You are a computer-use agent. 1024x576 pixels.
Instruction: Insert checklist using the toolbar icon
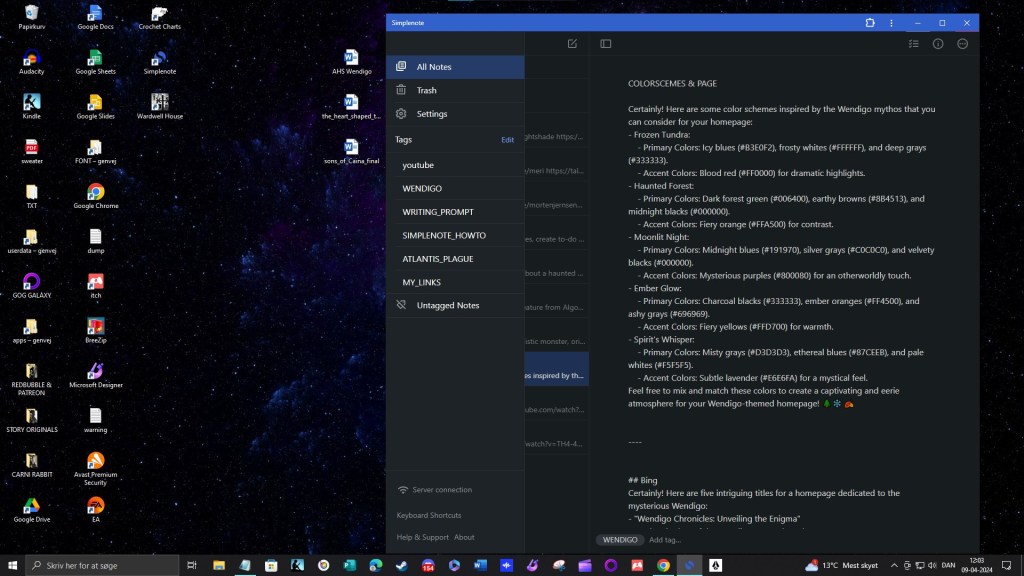pyautogui.click(x=913, y=44)
